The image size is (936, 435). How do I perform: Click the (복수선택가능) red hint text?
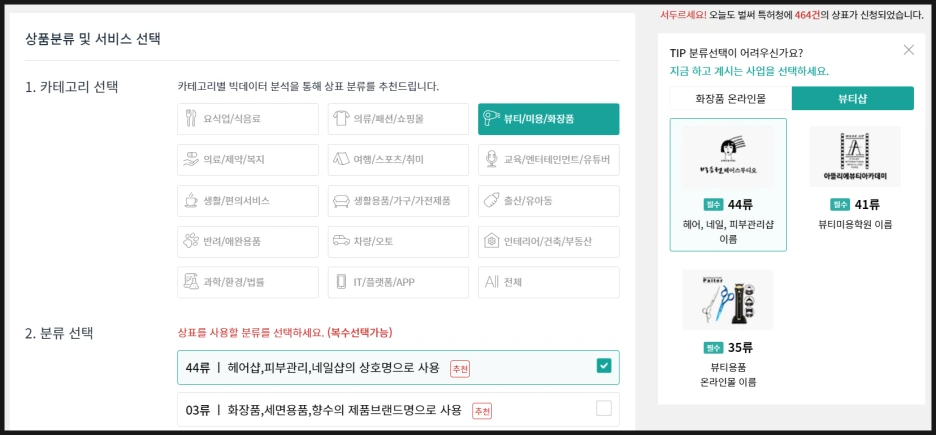point(359,332)
